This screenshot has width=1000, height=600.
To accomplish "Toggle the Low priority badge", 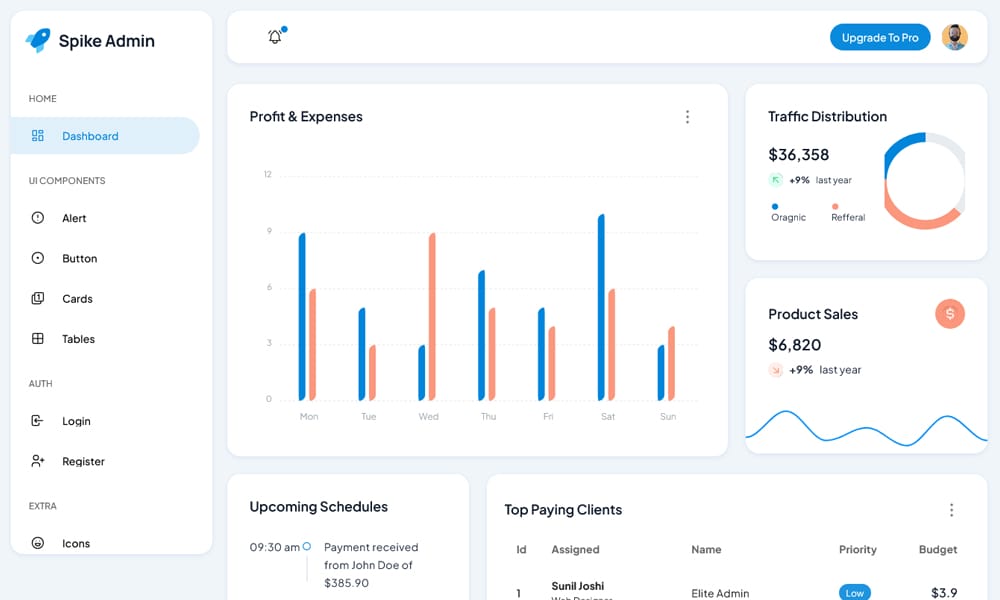I will (854, 592).
